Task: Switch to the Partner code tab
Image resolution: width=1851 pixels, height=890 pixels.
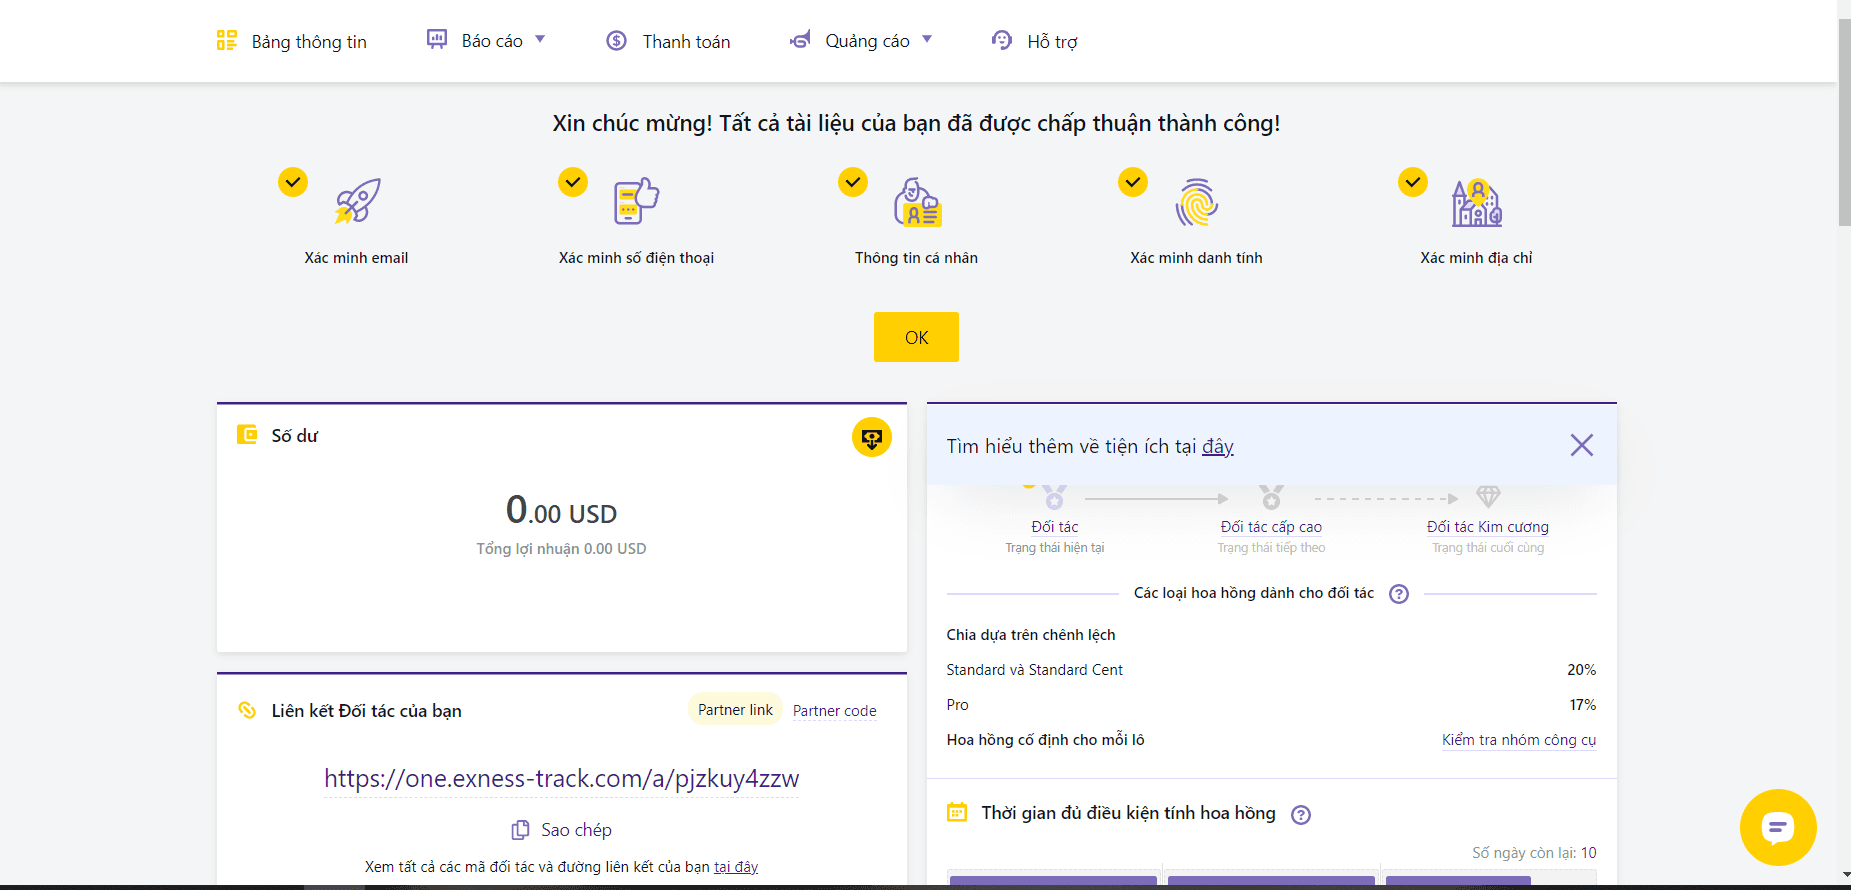Action: [x=835, y=711]
